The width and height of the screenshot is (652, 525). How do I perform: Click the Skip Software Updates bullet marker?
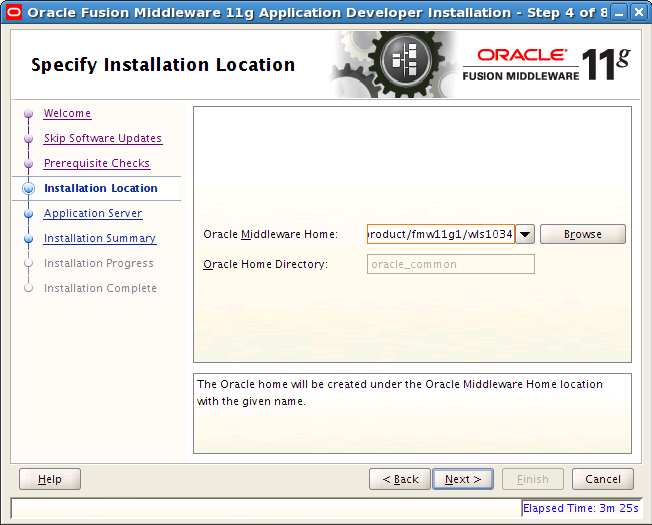click(x=28, y=138)
